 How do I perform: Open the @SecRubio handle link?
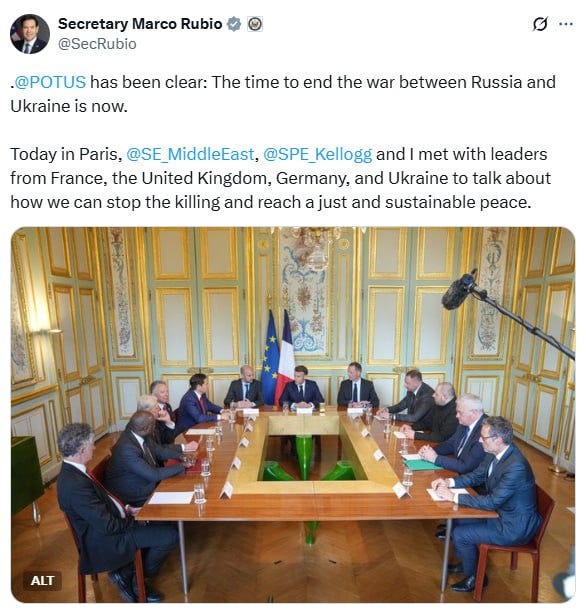pyautogui.click(x=97, y=44)
